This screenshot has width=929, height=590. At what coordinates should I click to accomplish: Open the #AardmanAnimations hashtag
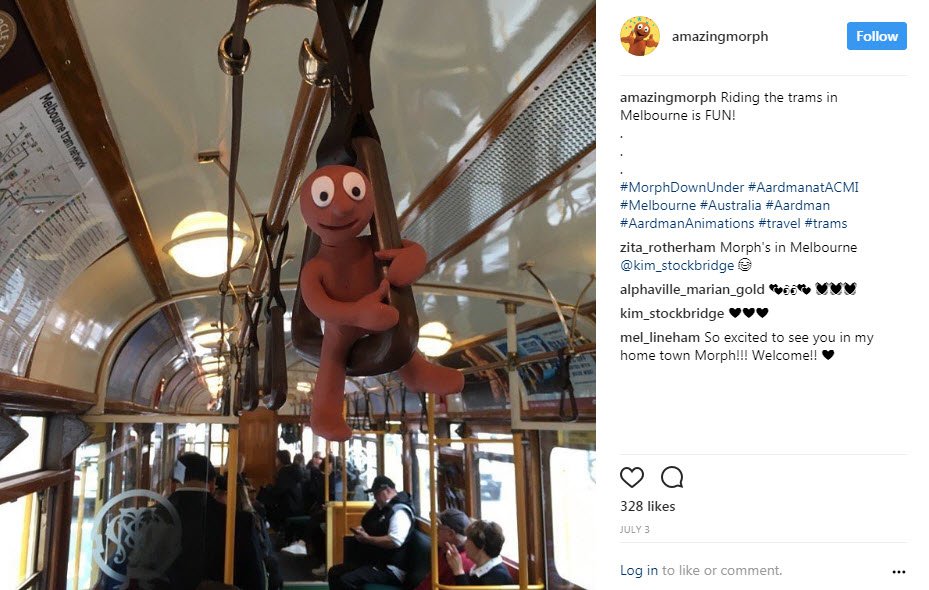pyautogui.click(x=687, y=223)
